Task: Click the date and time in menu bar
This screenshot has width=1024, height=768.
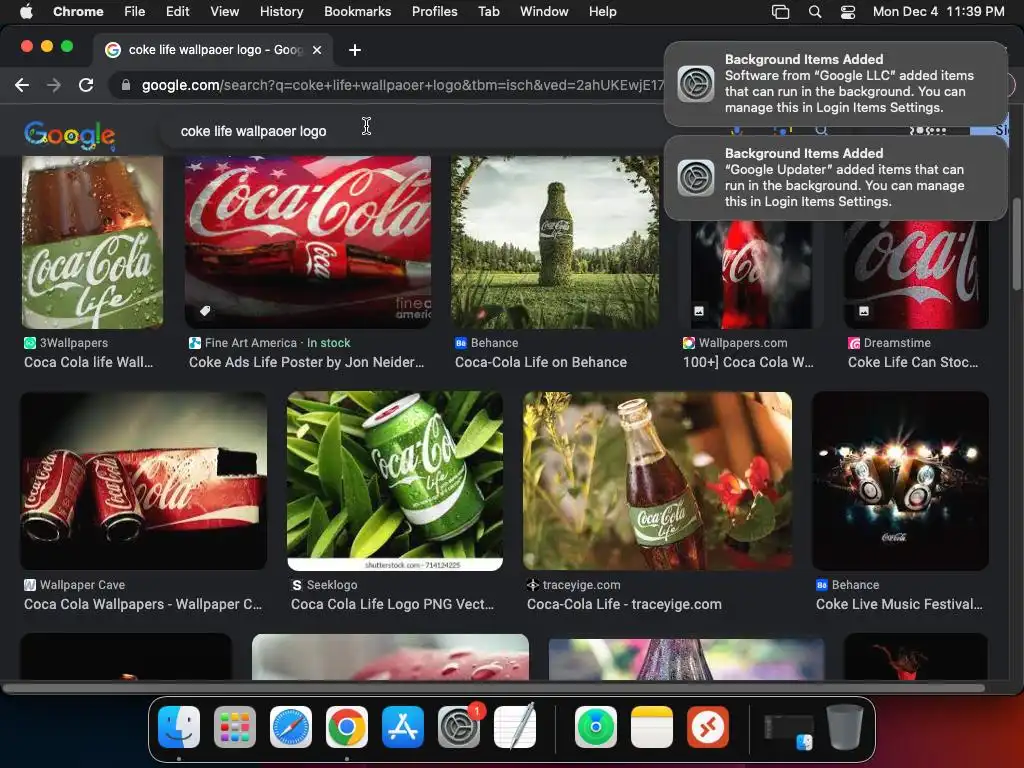Action: (x=938, y=11)
